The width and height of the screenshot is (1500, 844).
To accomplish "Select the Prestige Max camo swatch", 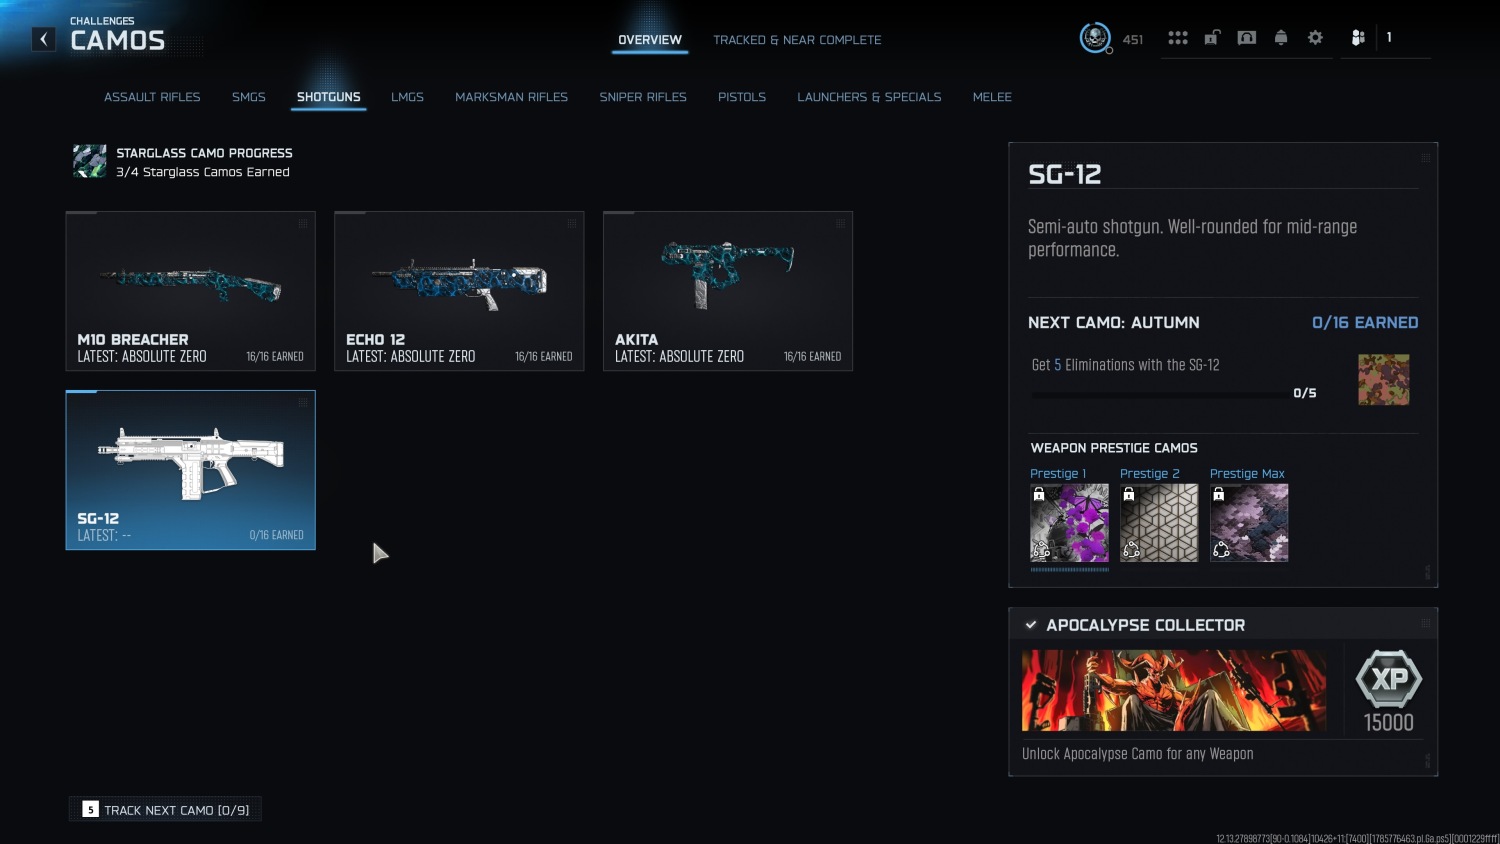I will pyautogui.click(x=1249, y=523).
